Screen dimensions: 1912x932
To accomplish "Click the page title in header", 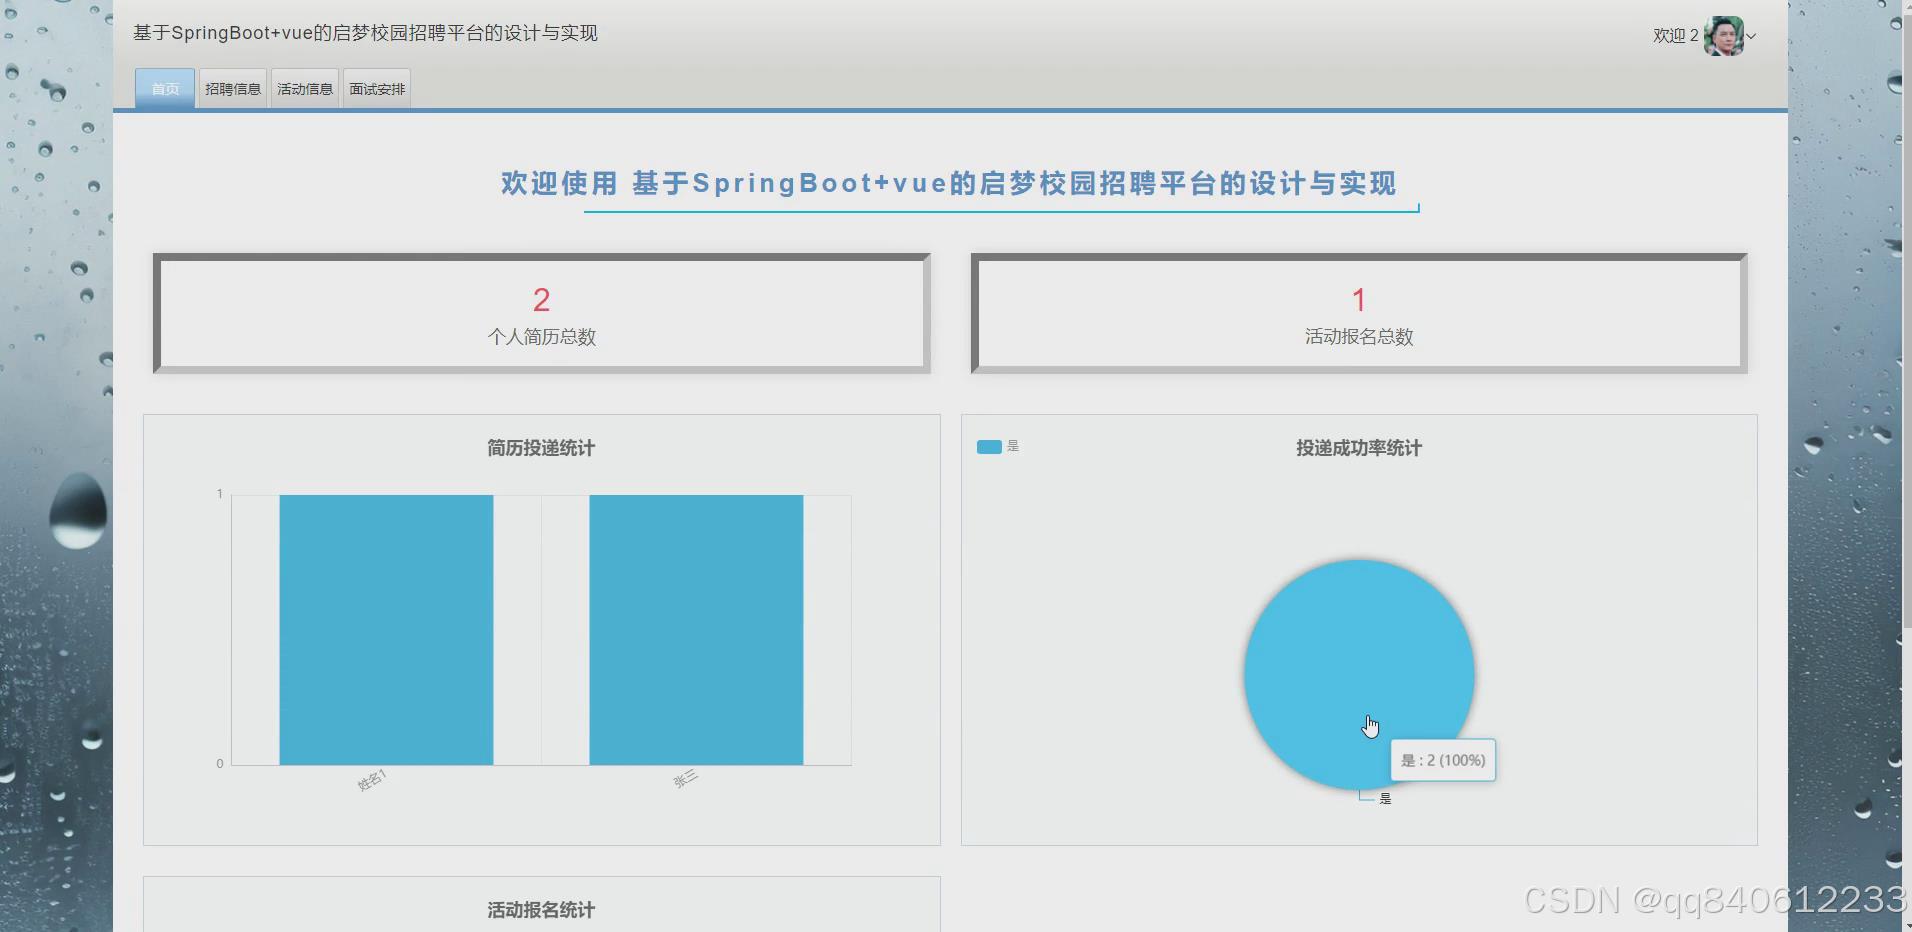I will point(365,33).
